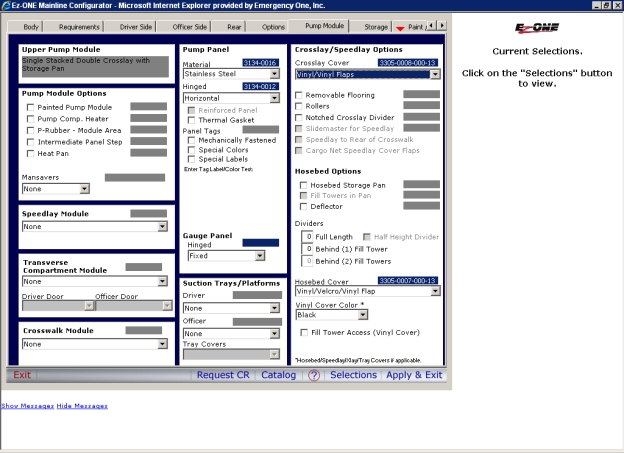The height and width of the screenshot is (453, 624).
Task: Enable Removable Flooring checkbox
Action: 299,96
